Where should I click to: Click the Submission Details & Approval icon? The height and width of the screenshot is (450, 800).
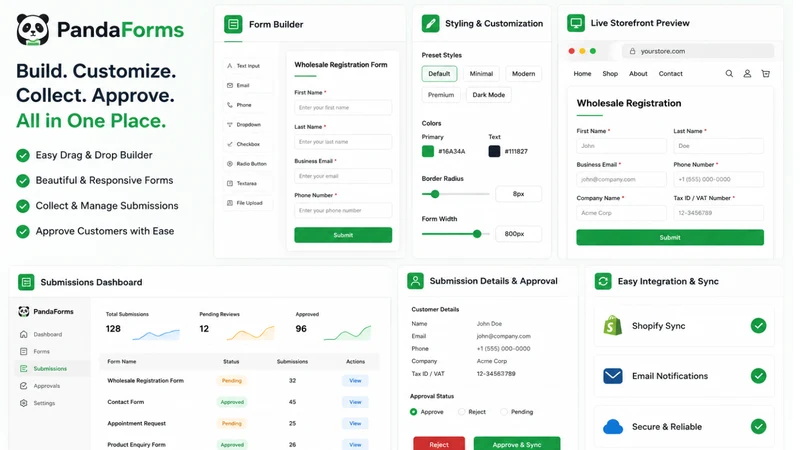(x=415, y=281)
